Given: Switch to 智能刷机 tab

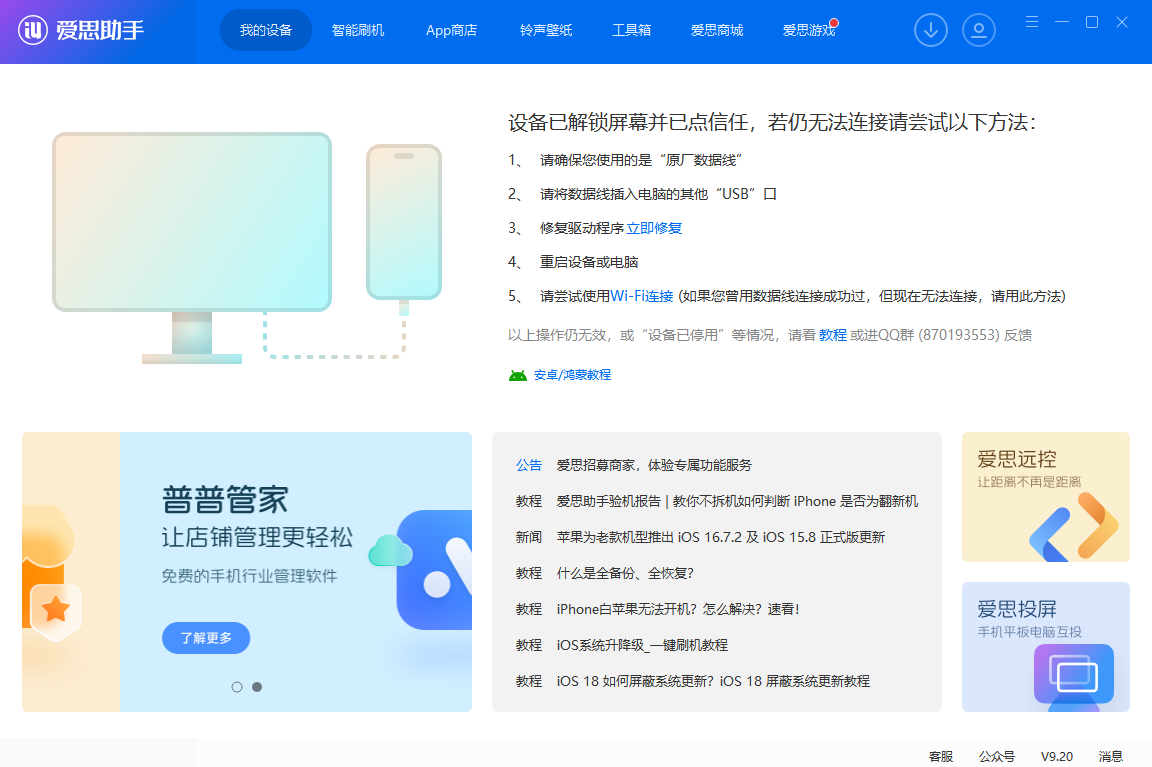Looking at the screenshot, I should tap(358, 30).
